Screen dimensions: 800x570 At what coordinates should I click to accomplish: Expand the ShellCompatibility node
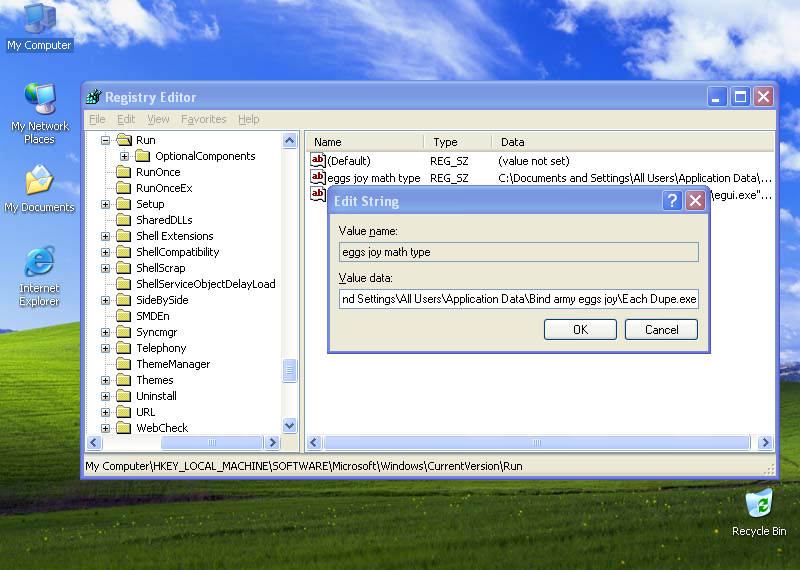click(x=105, y=252)
